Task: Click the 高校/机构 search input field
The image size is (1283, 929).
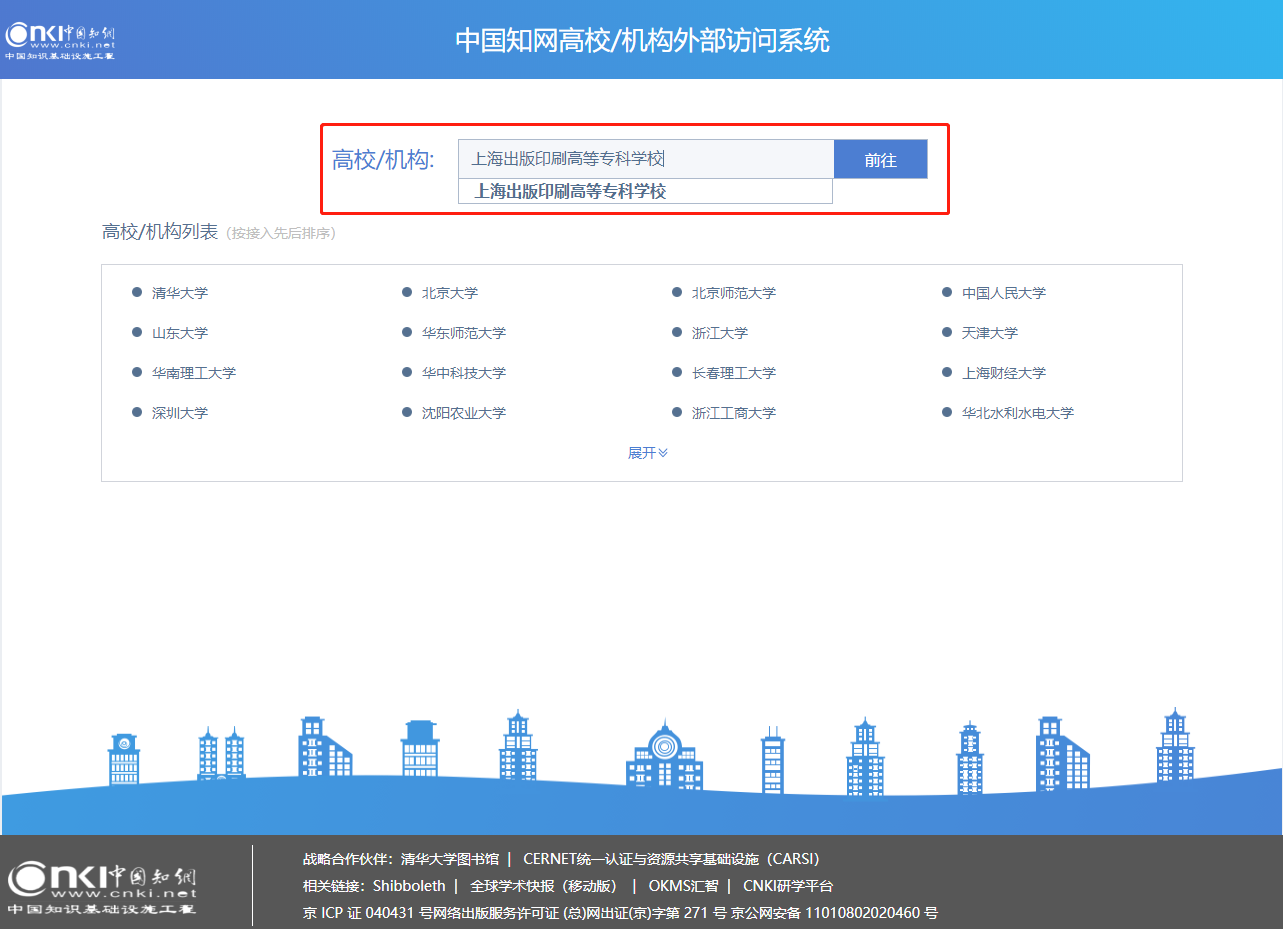Action: click(646, 160)
